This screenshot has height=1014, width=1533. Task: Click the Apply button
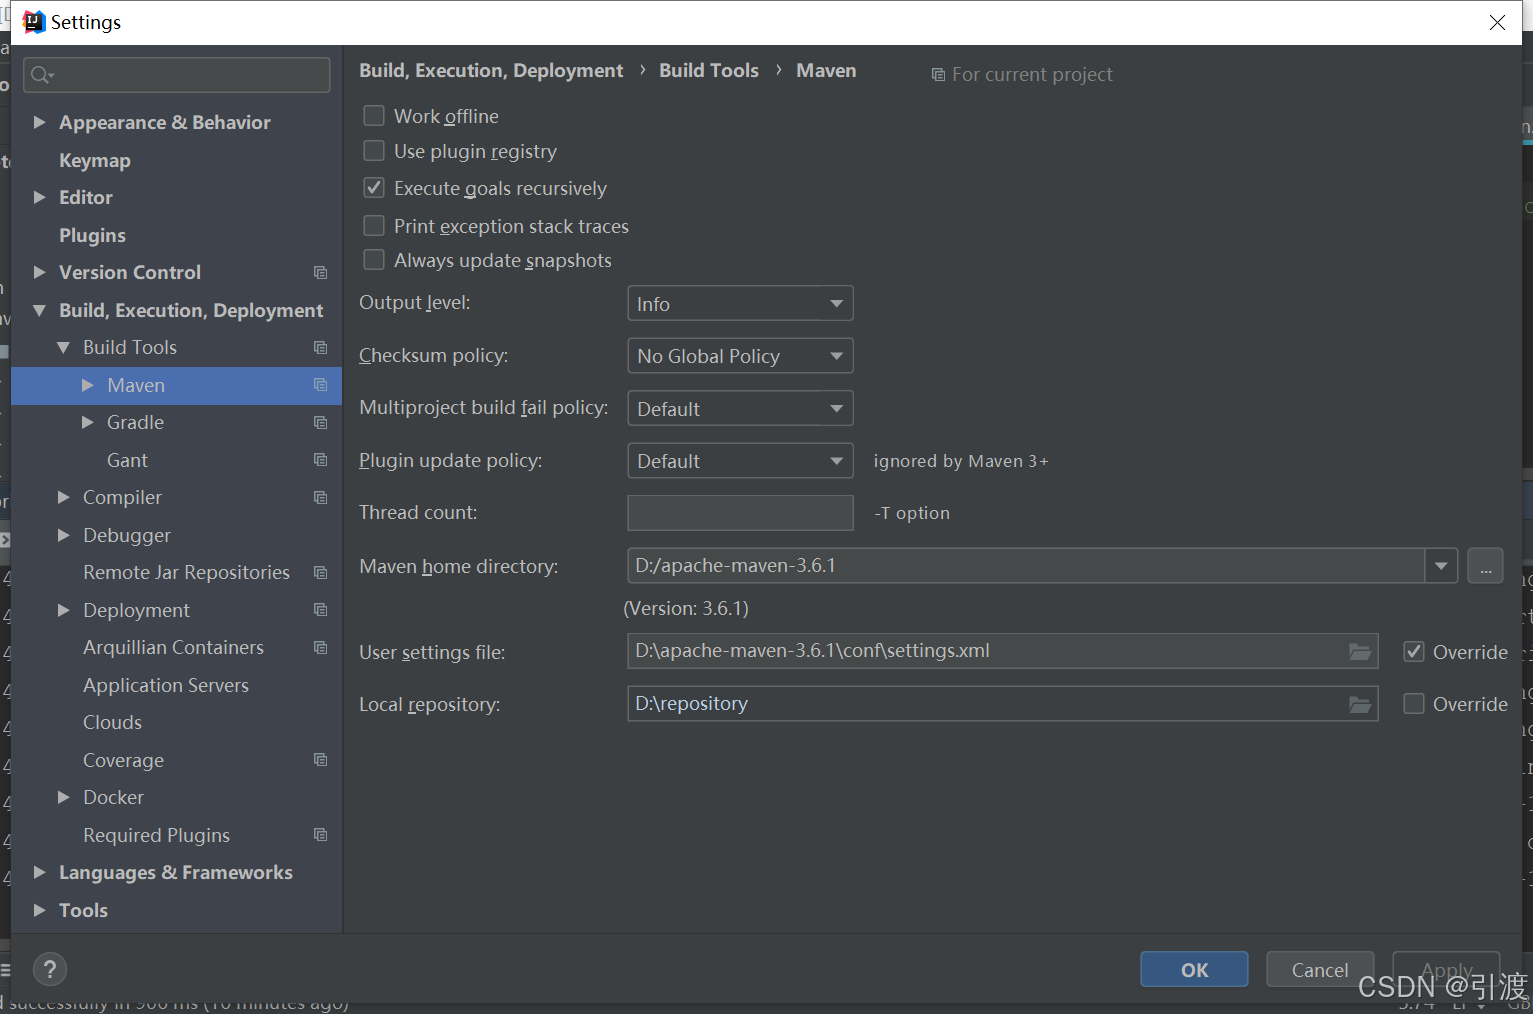[1446, 970]
